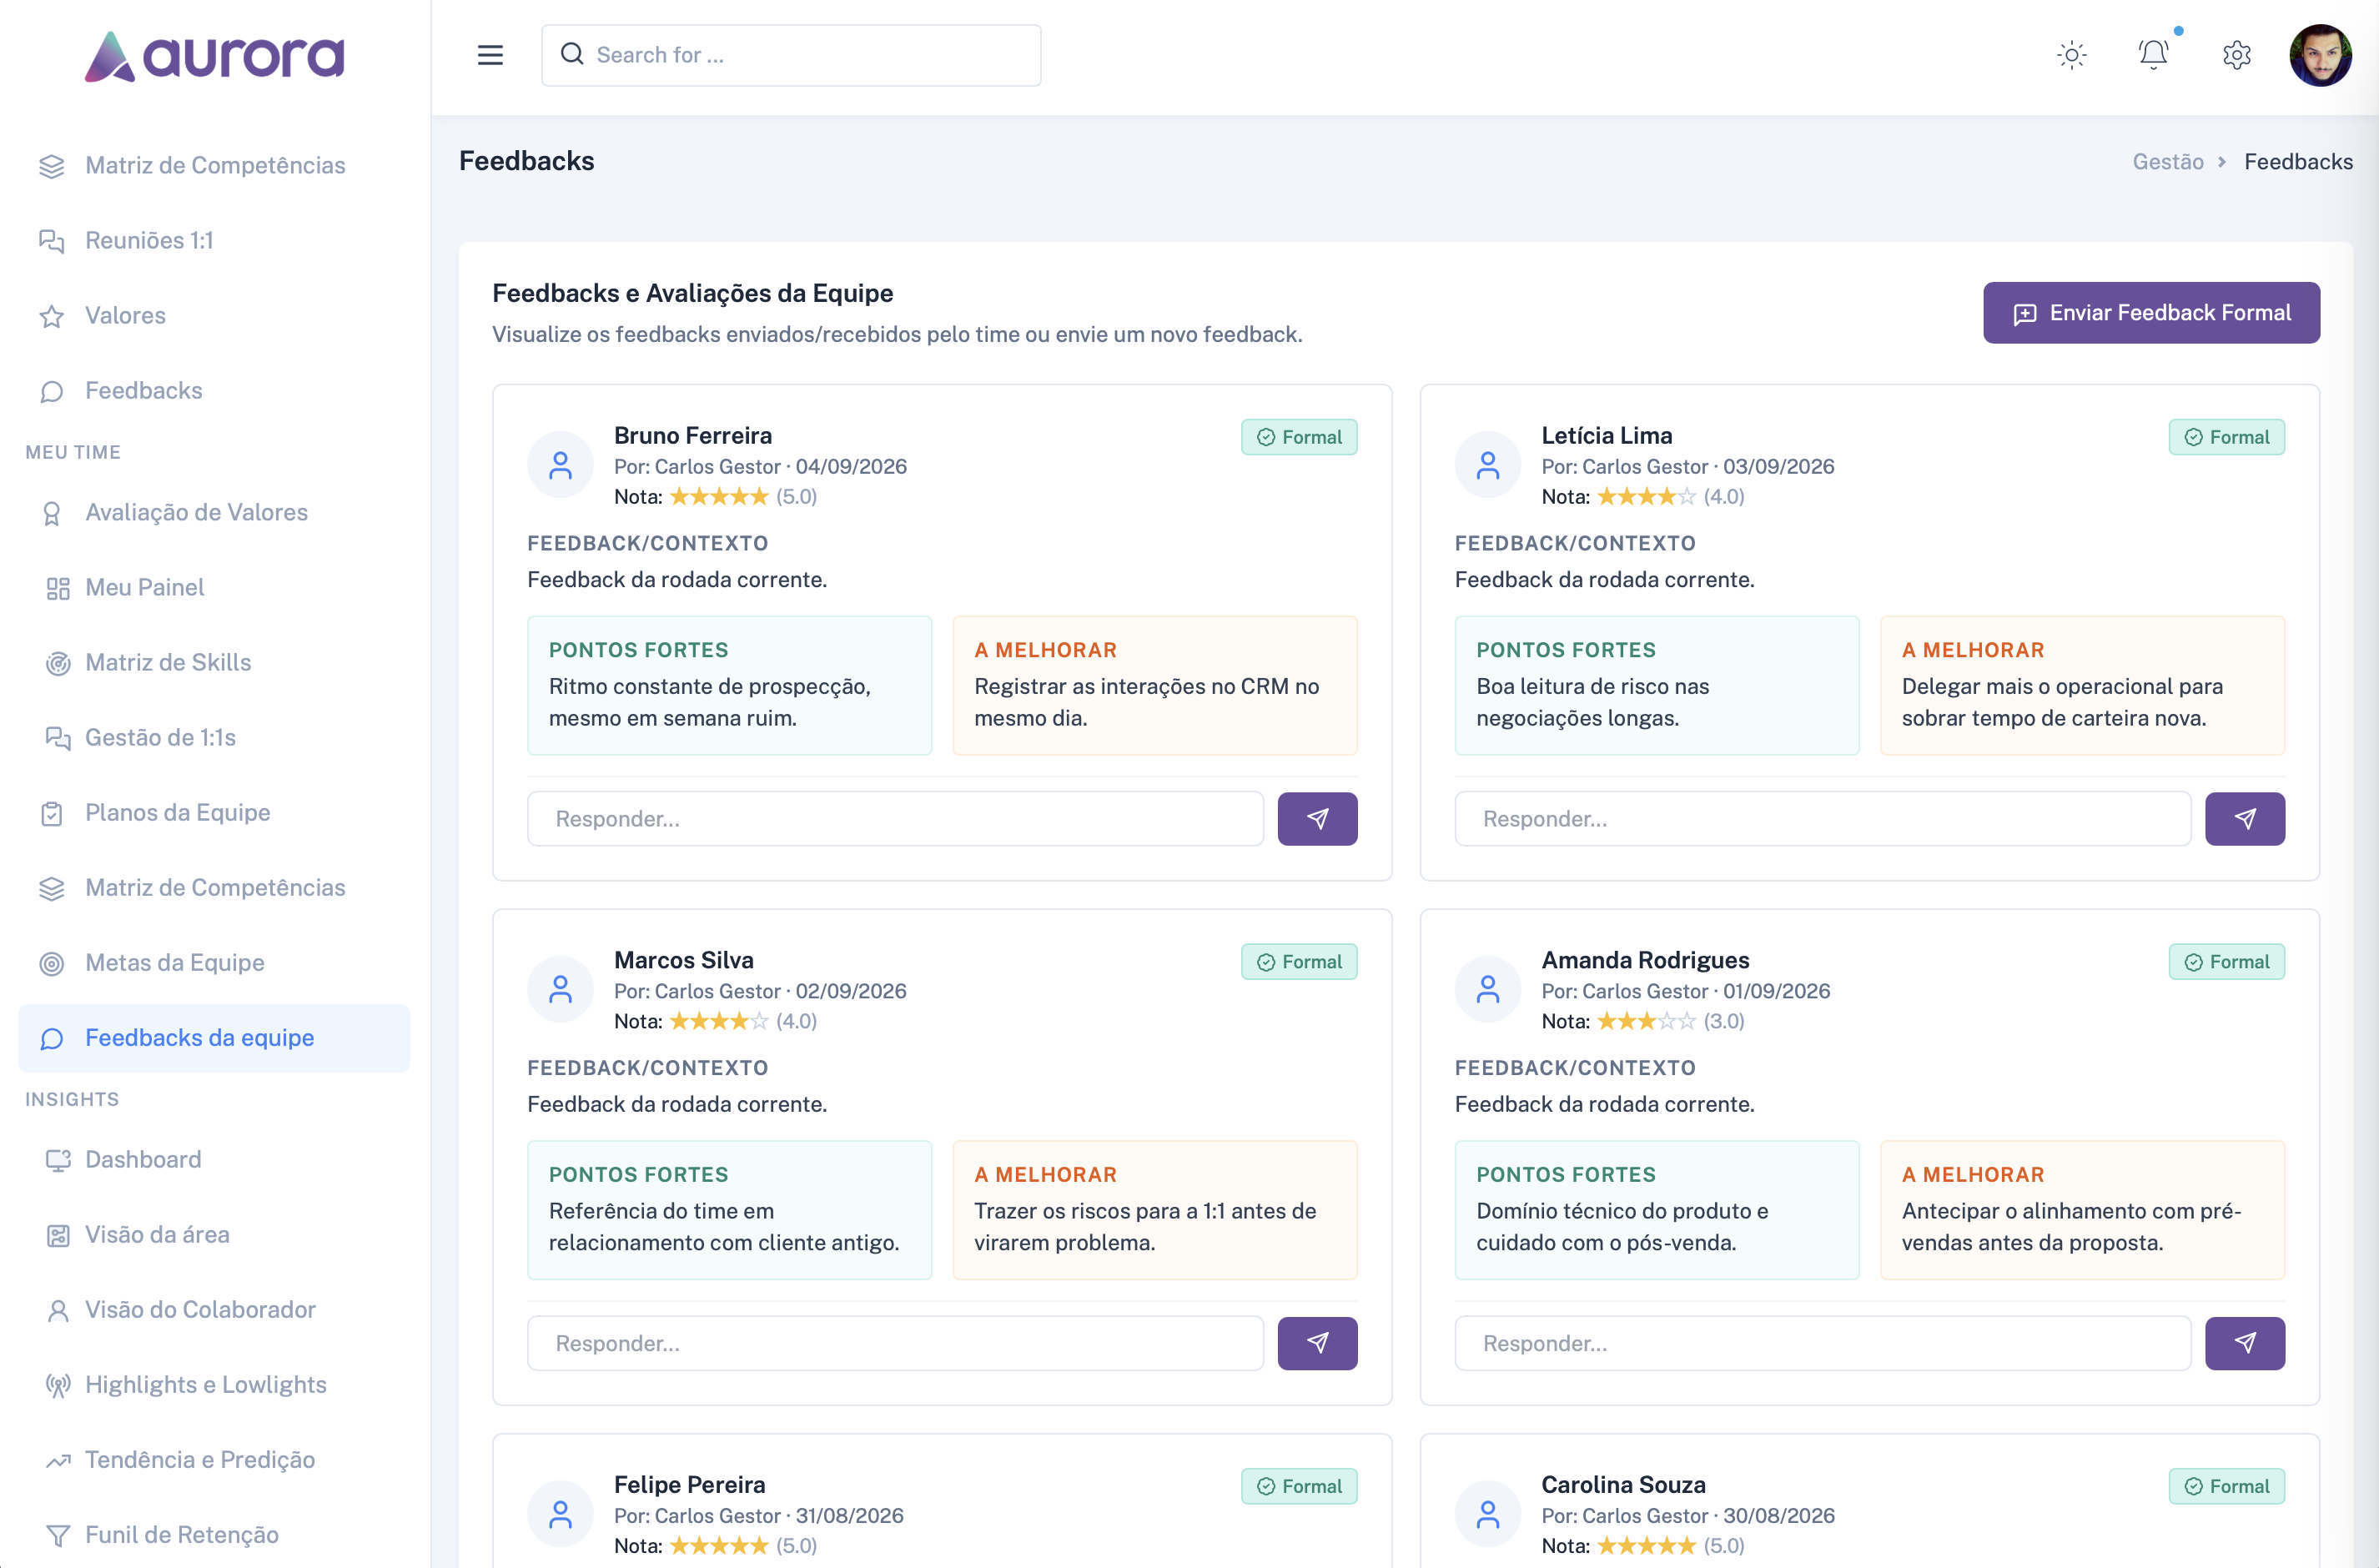
Task: Click Responder field on Marcos Silva card
Action: [895, 1343]
